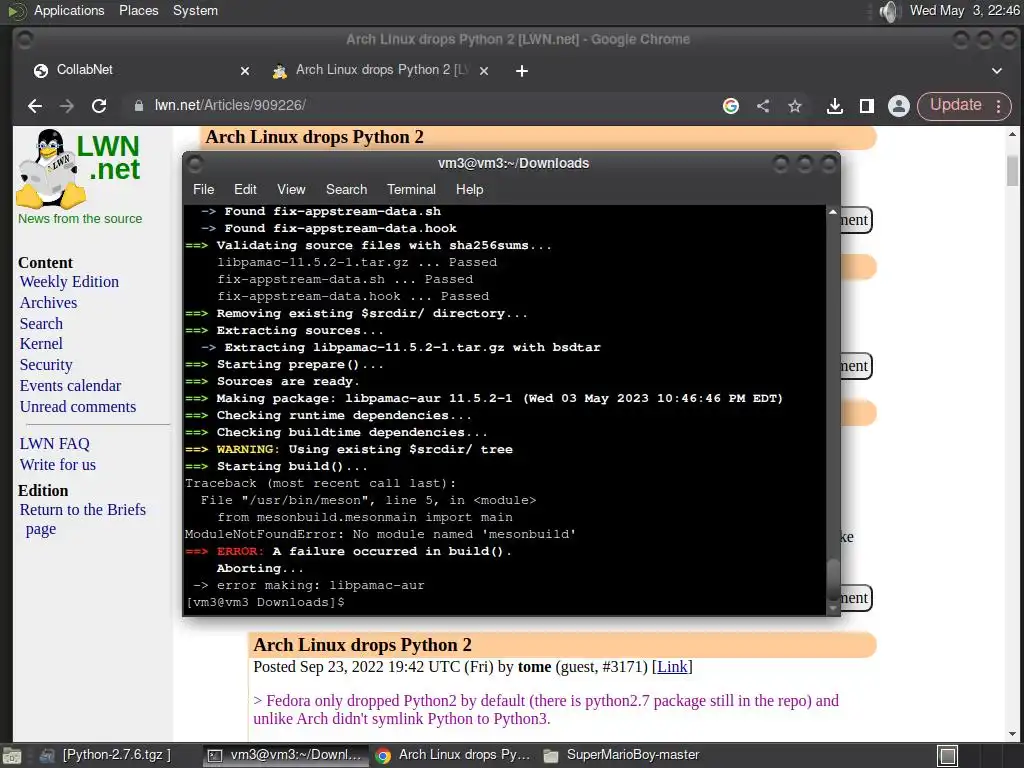Image resolution: width=1024 pixels, height=768 pixels.
Task: Open a new Chrome tab
Action: (x=522, y=71)
